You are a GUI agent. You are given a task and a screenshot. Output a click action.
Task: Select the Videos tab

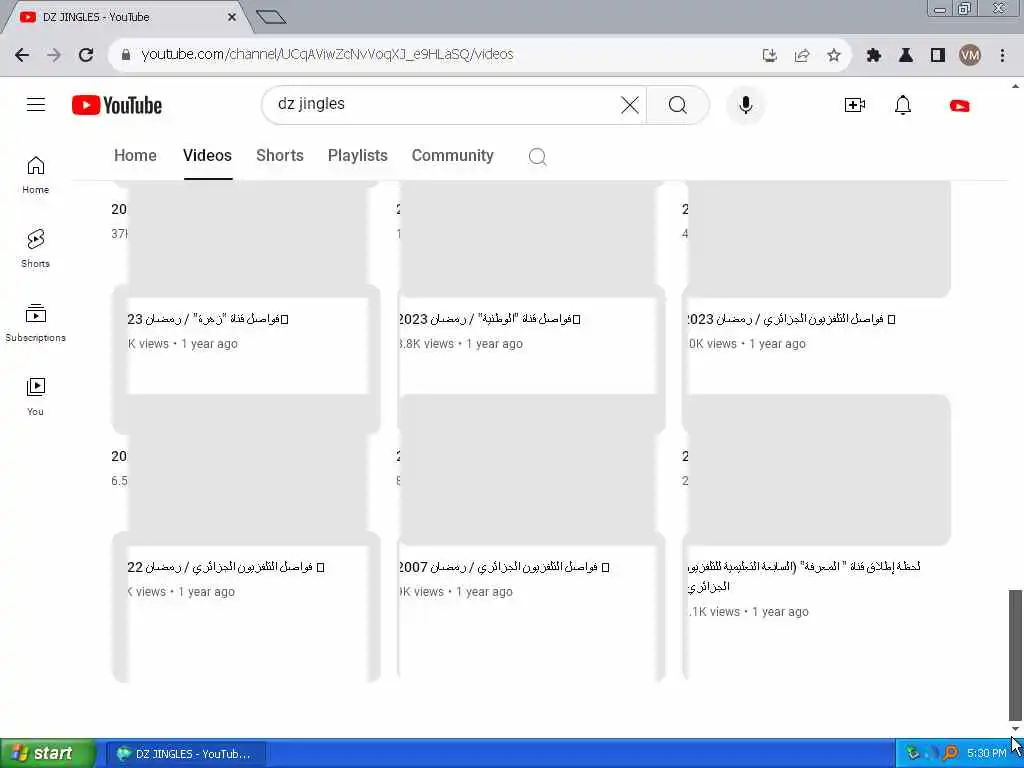[x=207, y=155]
